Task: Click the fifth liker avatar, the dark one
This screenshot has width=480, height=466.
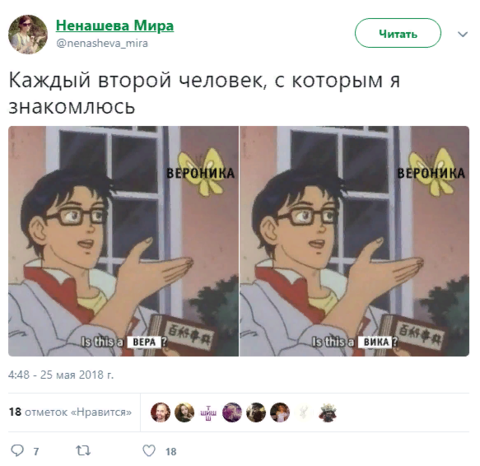Action: click(256, 412)
